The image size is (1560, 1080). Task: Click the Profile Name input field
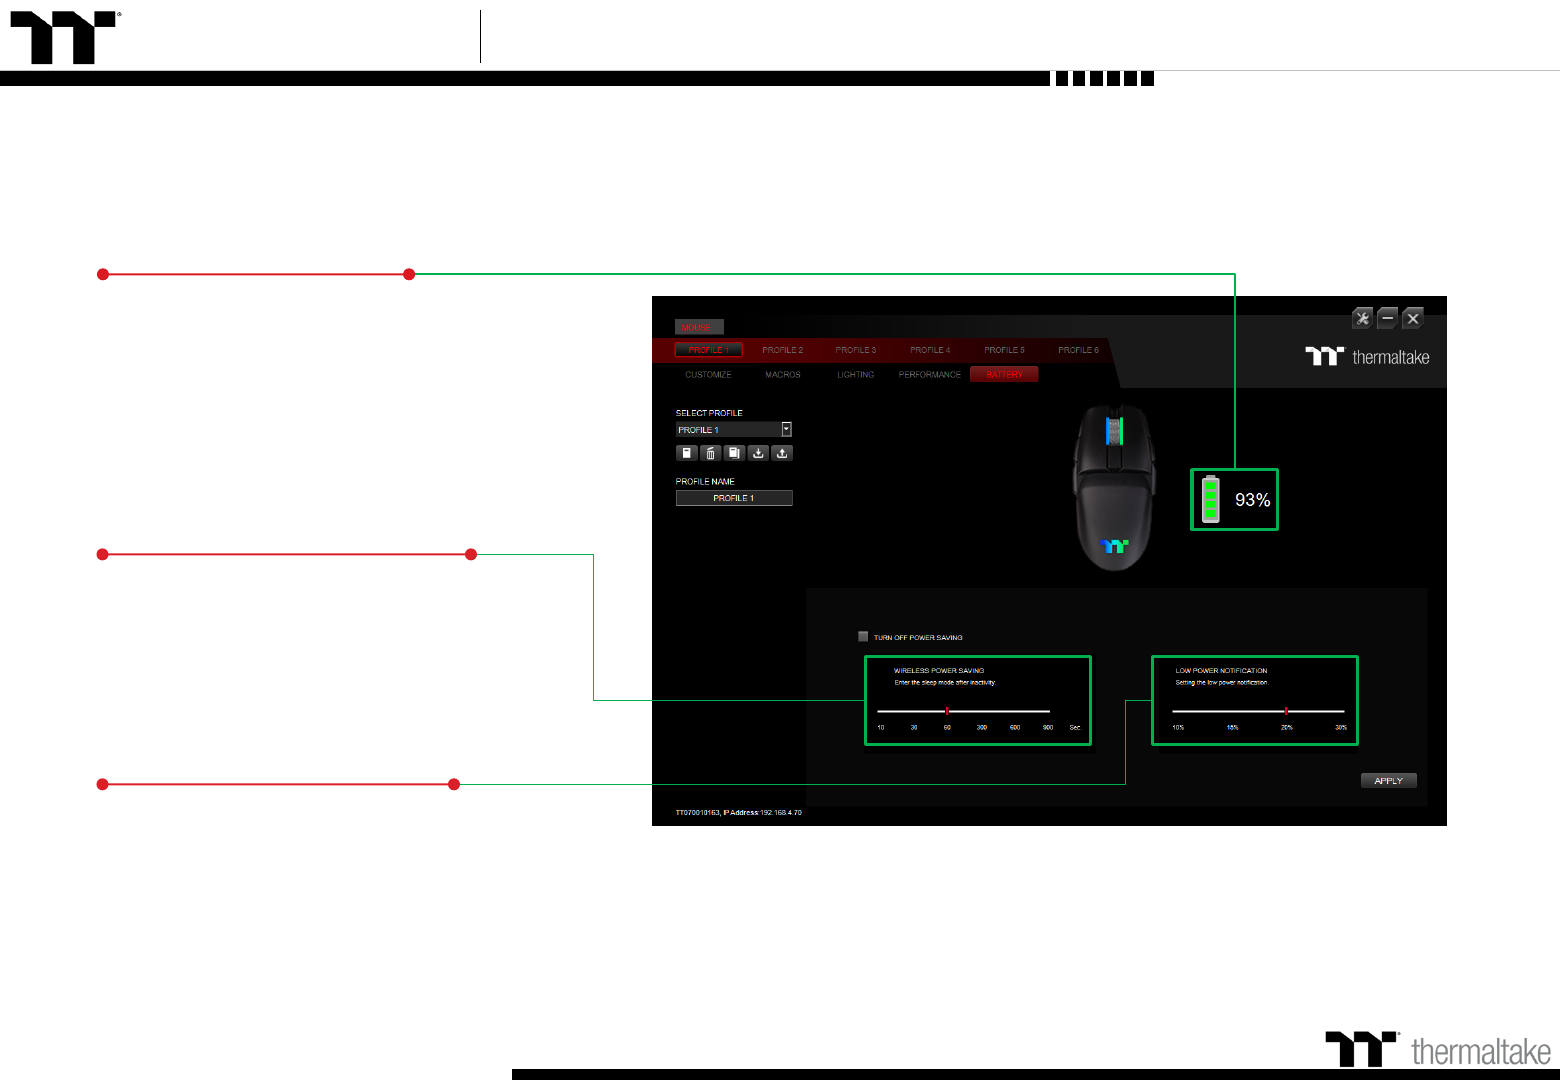pos(734,498)
